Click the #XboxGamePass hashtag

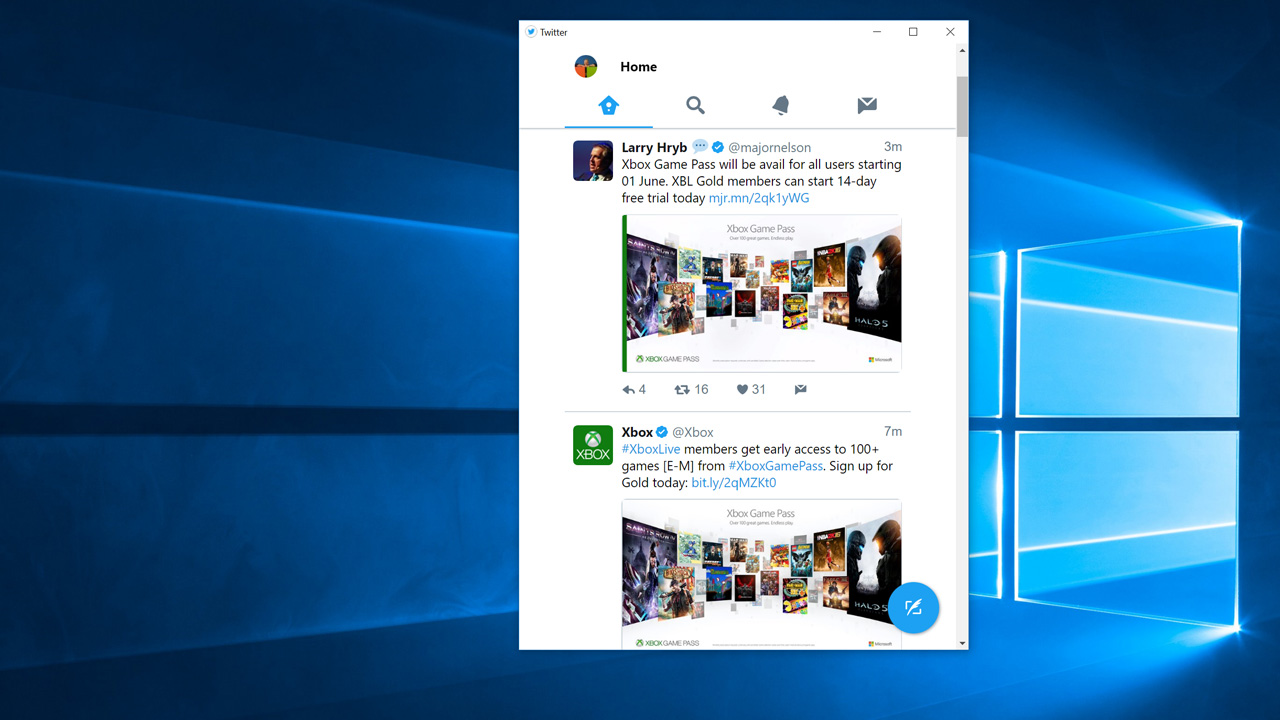(x=775, y=465)
